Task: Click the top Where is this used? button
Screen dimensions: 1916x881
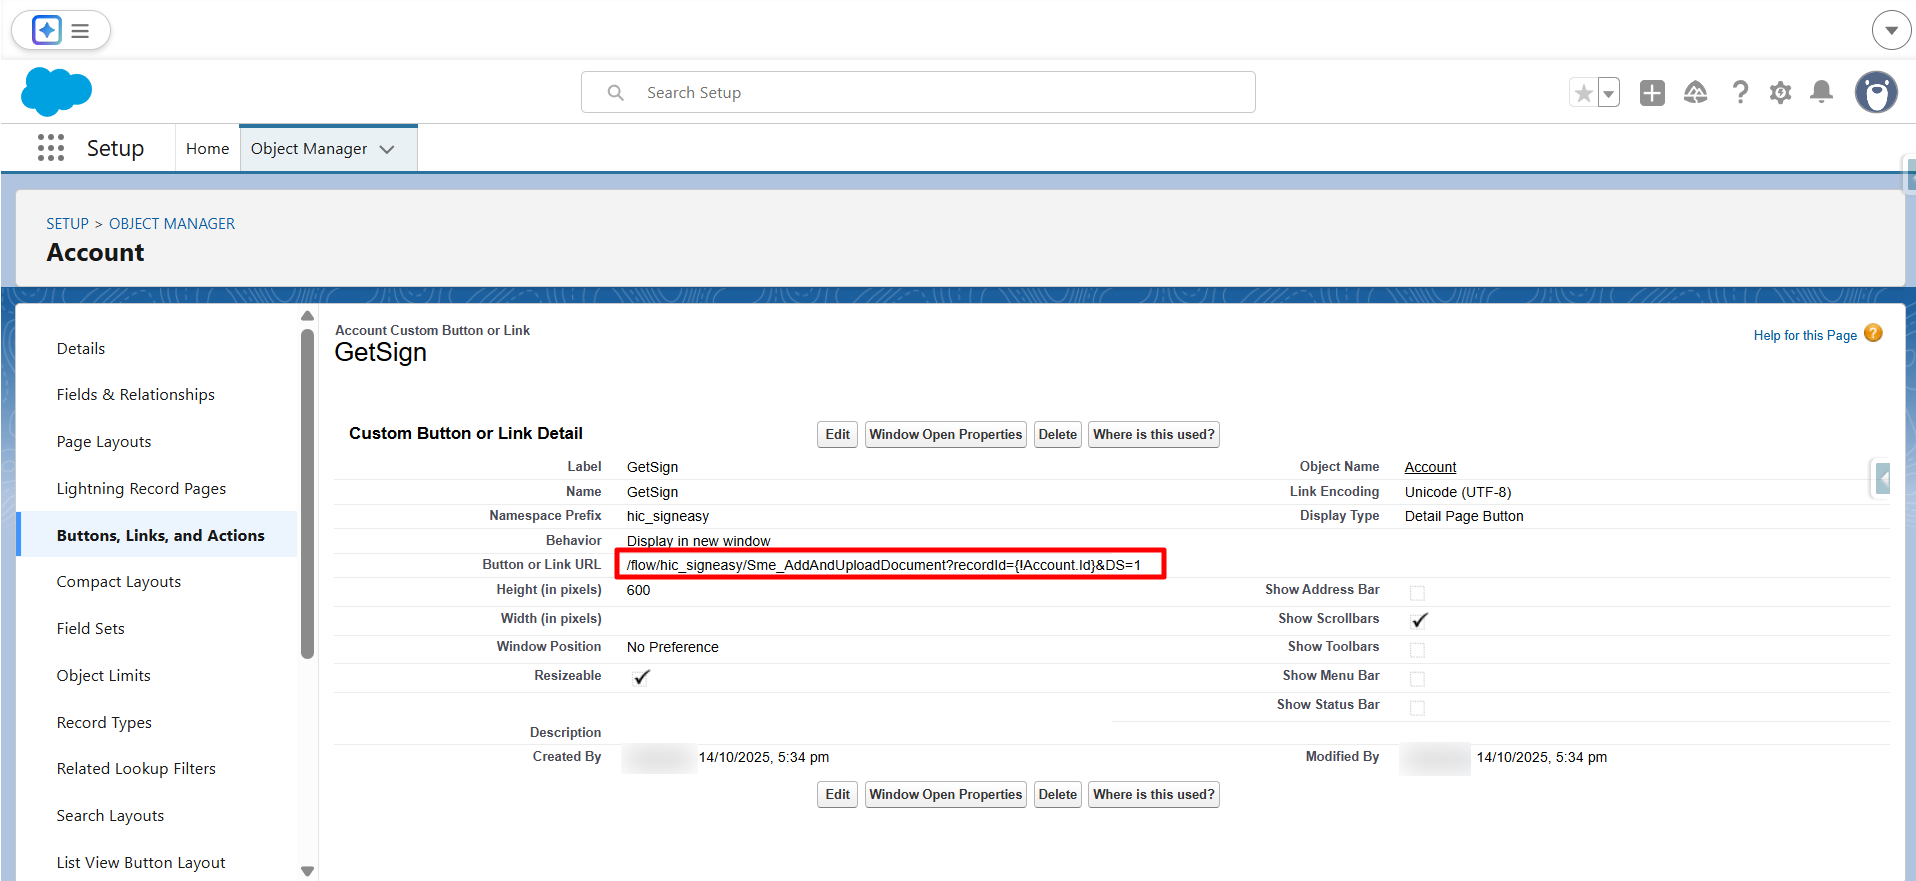Action: tap(1154, 435)
